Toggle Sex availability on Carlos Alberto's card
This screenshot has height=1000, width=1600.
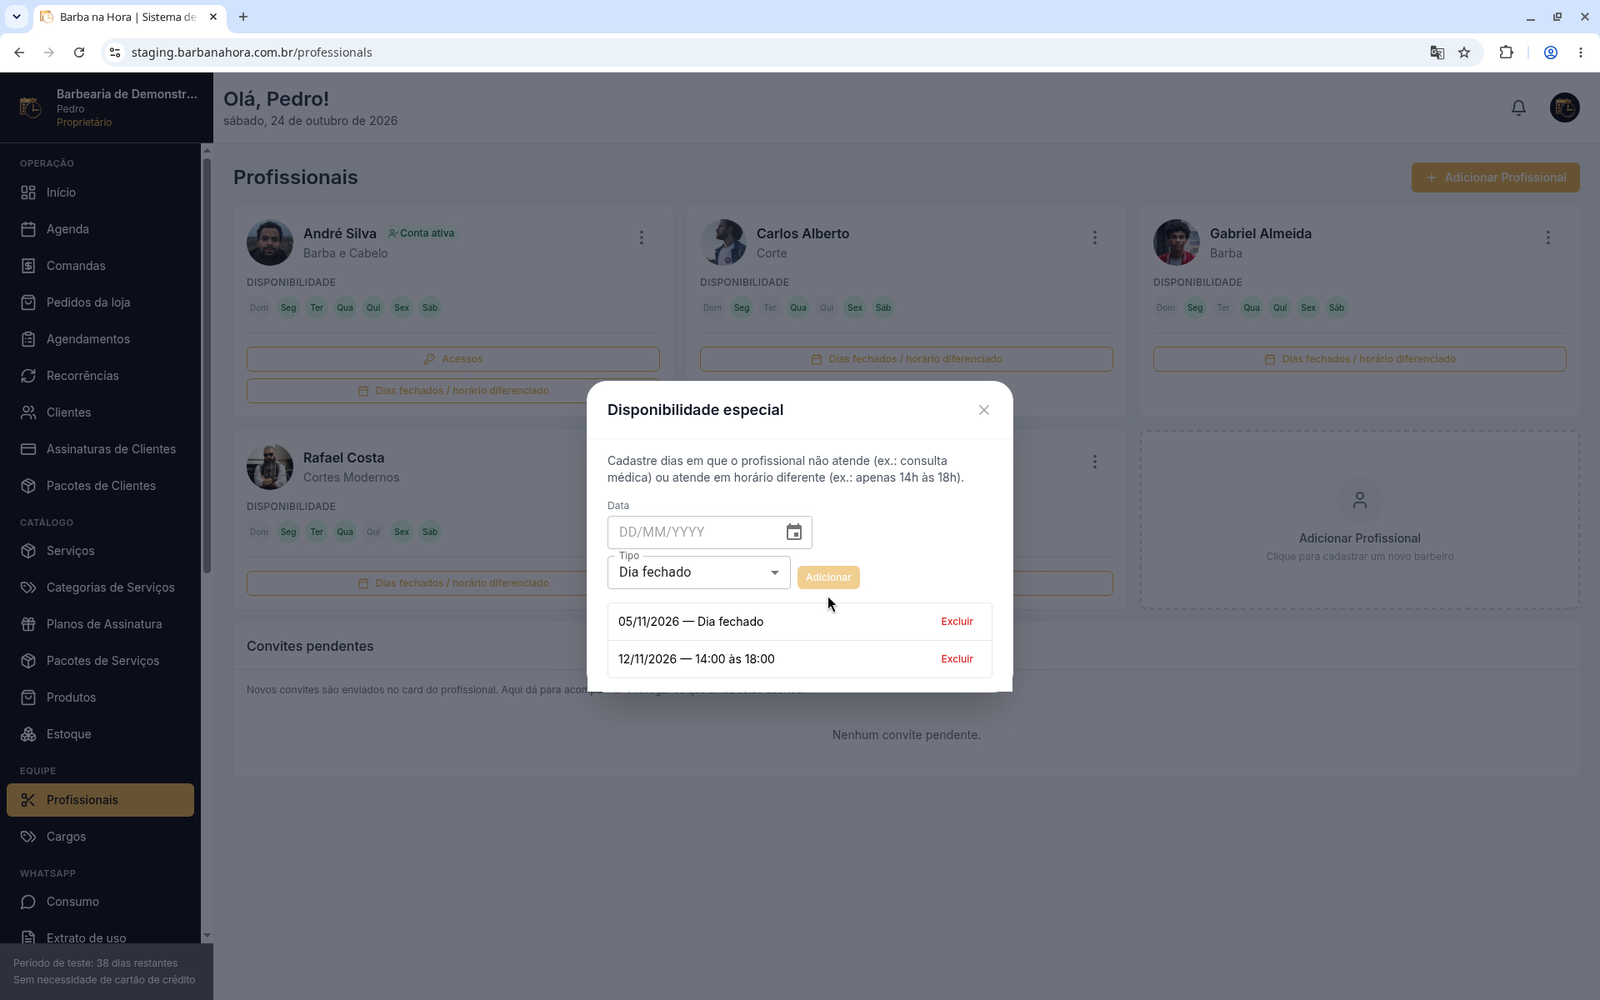pyautogui.click(x=855, y=308)
